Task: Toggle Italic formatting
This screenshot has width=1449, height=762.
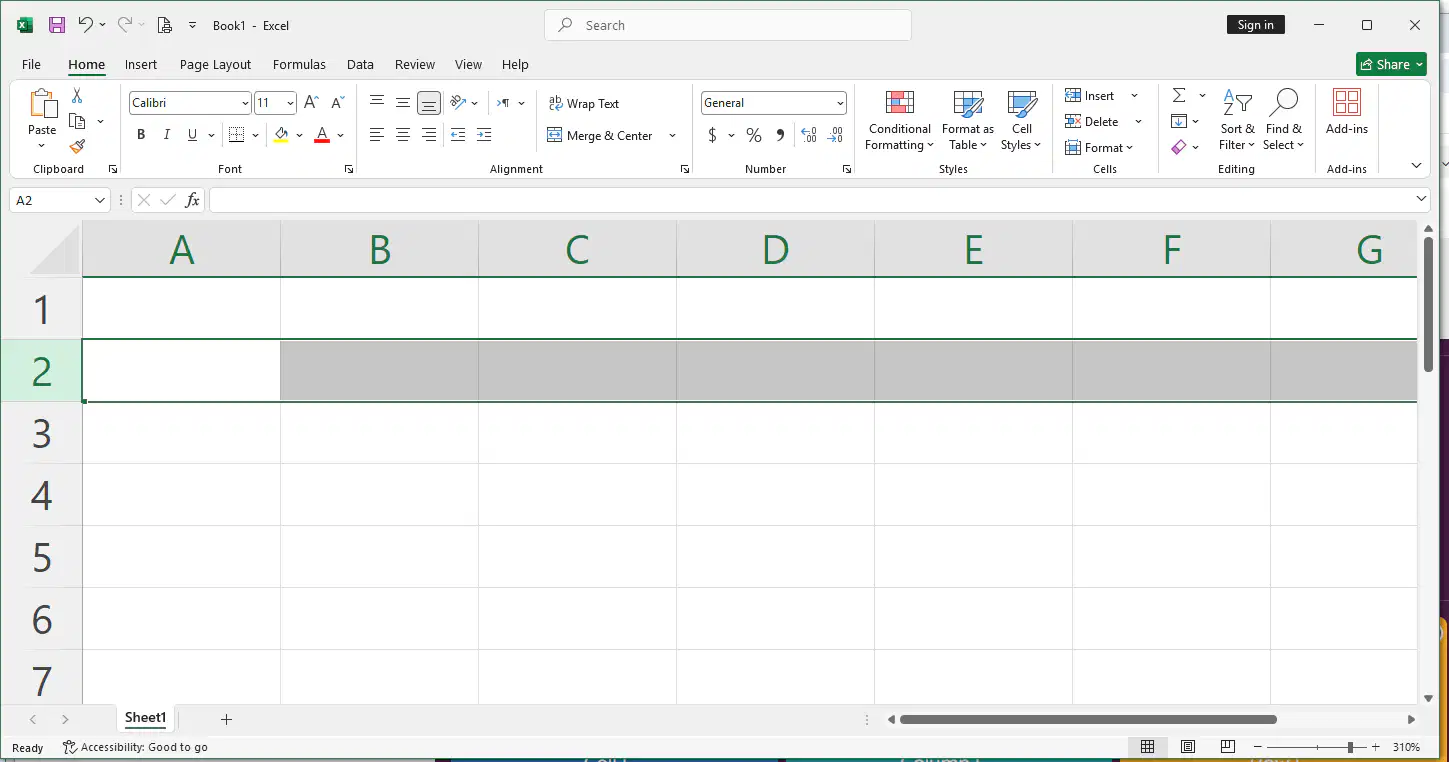Action: click(x=167, y=135)
